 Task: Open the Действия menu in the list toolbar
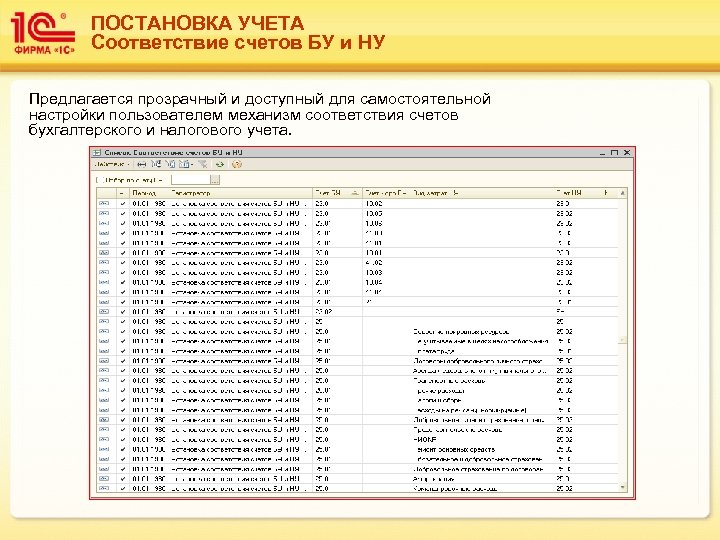click(112, 164)
